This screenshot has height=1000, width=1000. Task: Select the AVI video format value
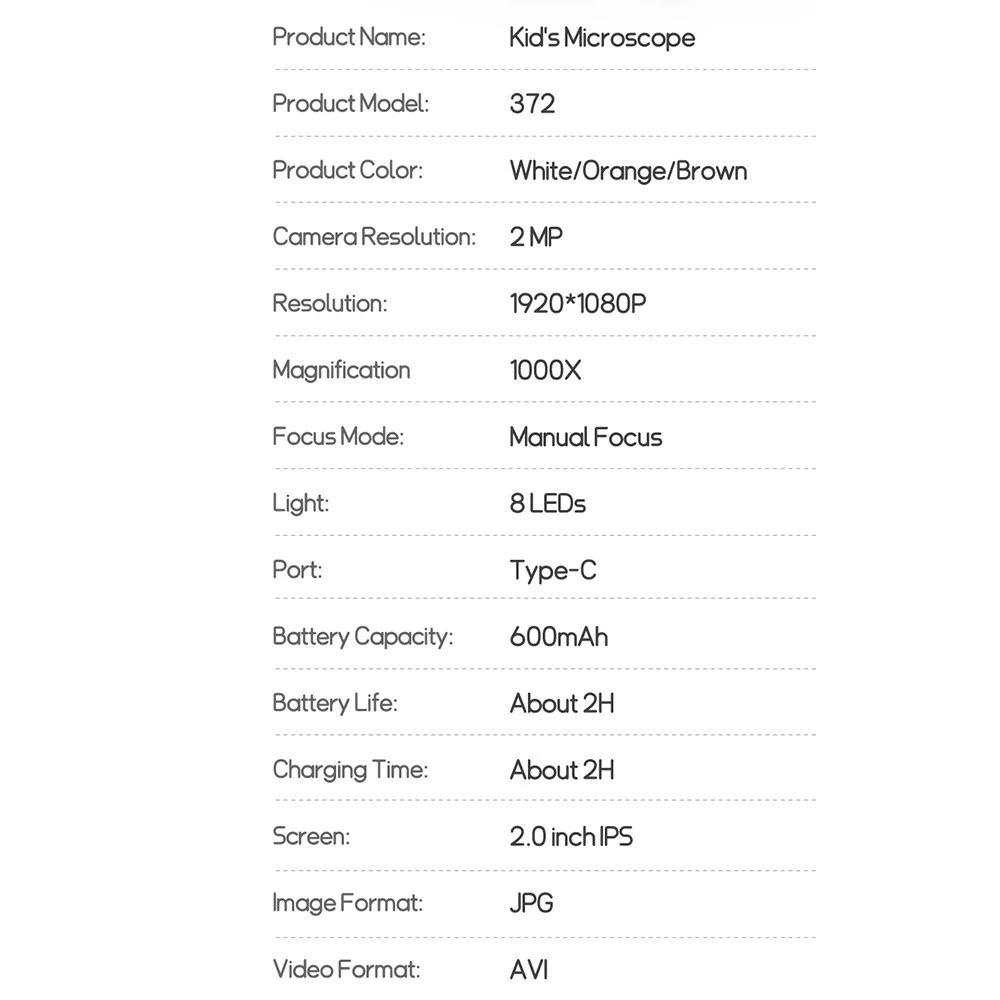click(x=529, y=970)
